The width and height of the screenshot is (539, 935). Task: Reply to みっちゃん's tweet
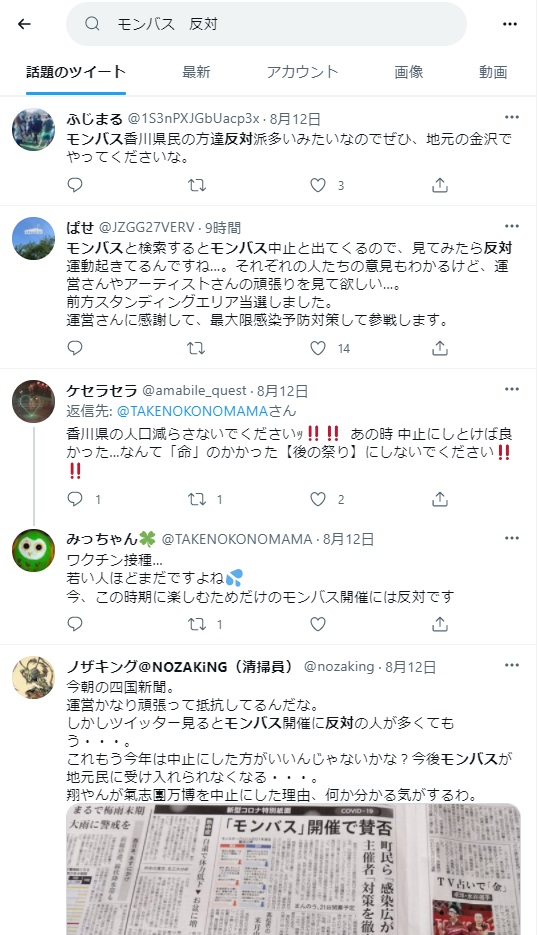pos(75,624)
